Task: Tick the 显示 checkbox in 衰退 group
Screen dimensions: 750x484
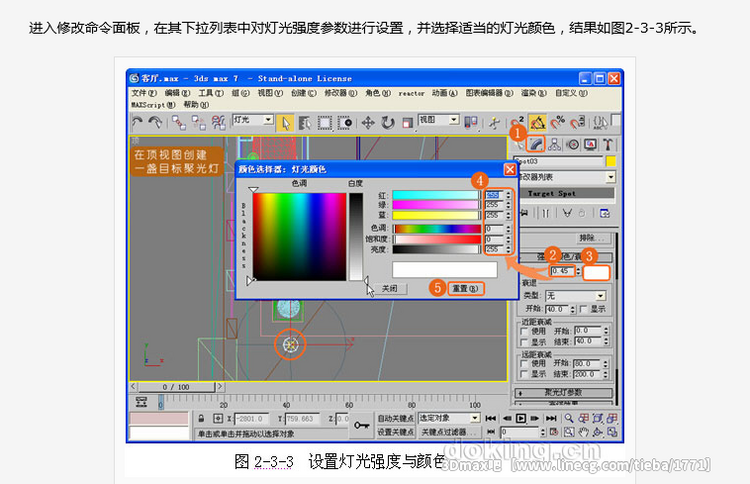Action: point(583,309)
